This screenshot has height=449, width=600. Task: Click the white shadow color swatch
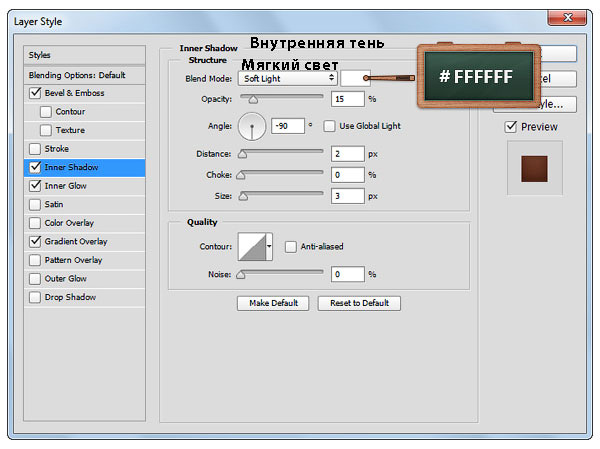pyautogui.click(x=352, y=78)
